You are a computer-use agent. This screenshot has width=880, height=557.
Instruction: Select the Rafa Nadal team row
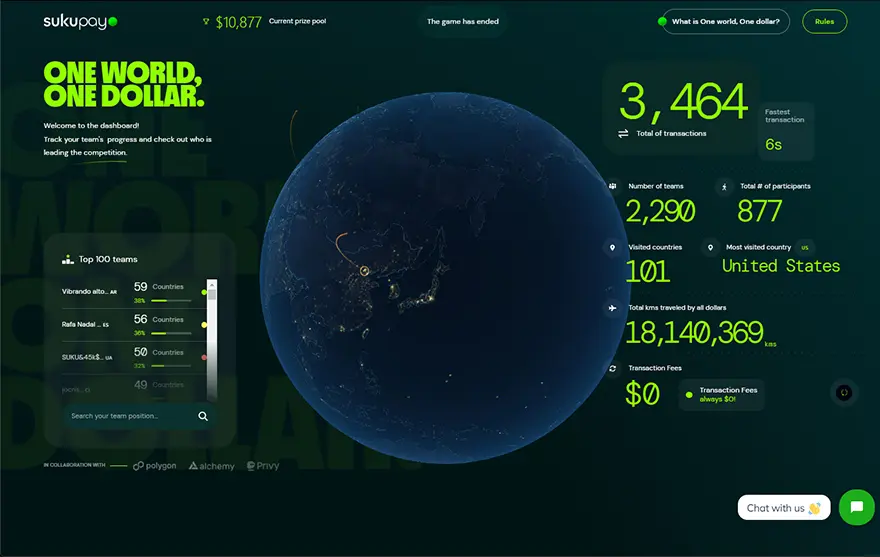(134, 325)
